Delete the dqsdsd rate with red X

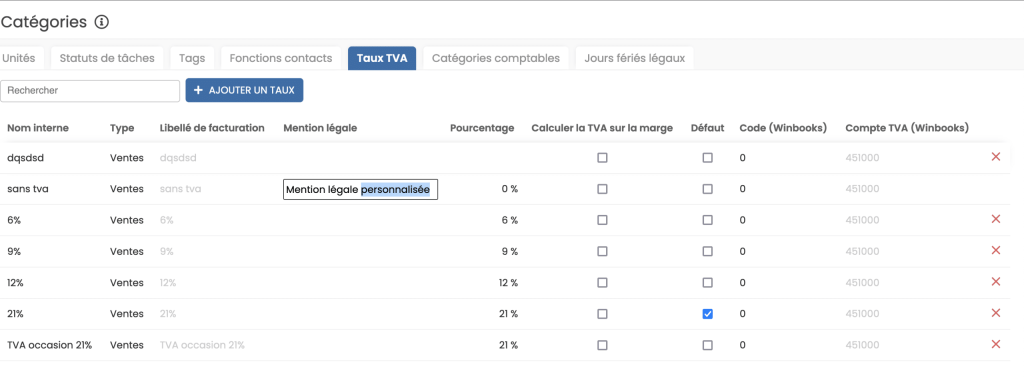[996, 157]
